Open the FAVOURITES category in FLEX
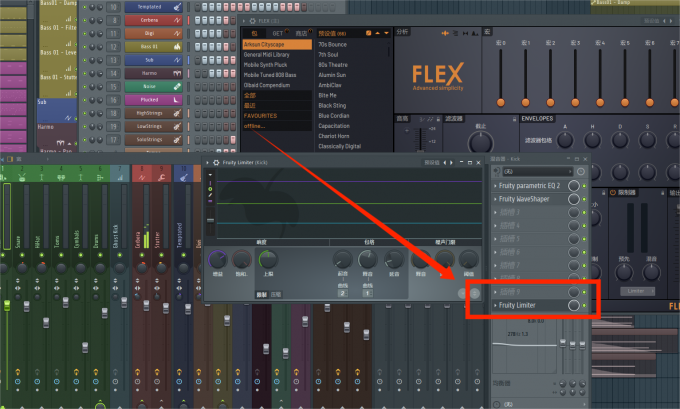This screenshot has height=409, width=680. pyautogui.click(x=277, y=116)
